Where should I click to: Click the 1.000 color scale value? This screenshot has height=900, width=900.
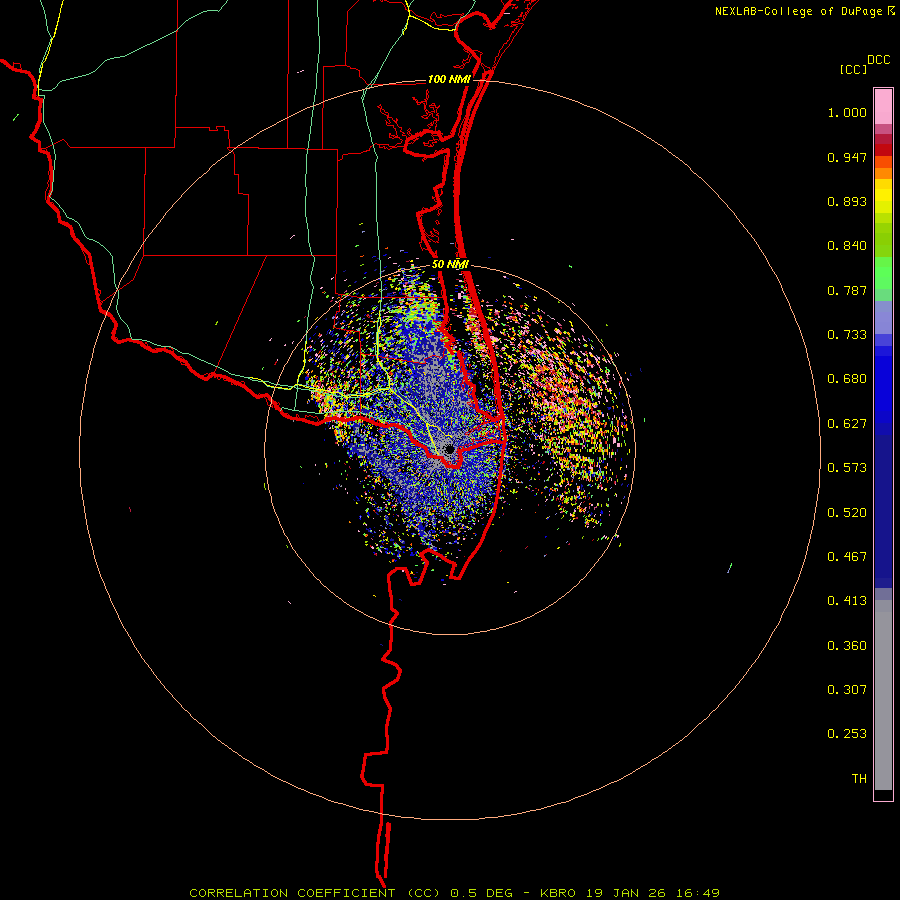[847, 112]
